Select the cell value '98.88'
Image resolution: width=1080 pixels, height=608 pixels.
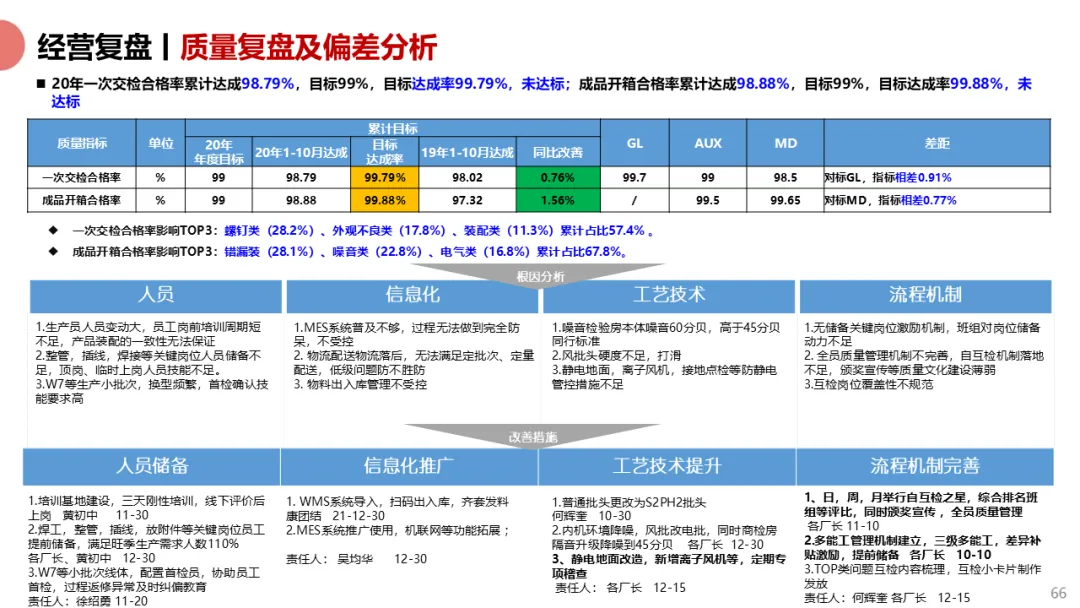click(x=301, y=200)
